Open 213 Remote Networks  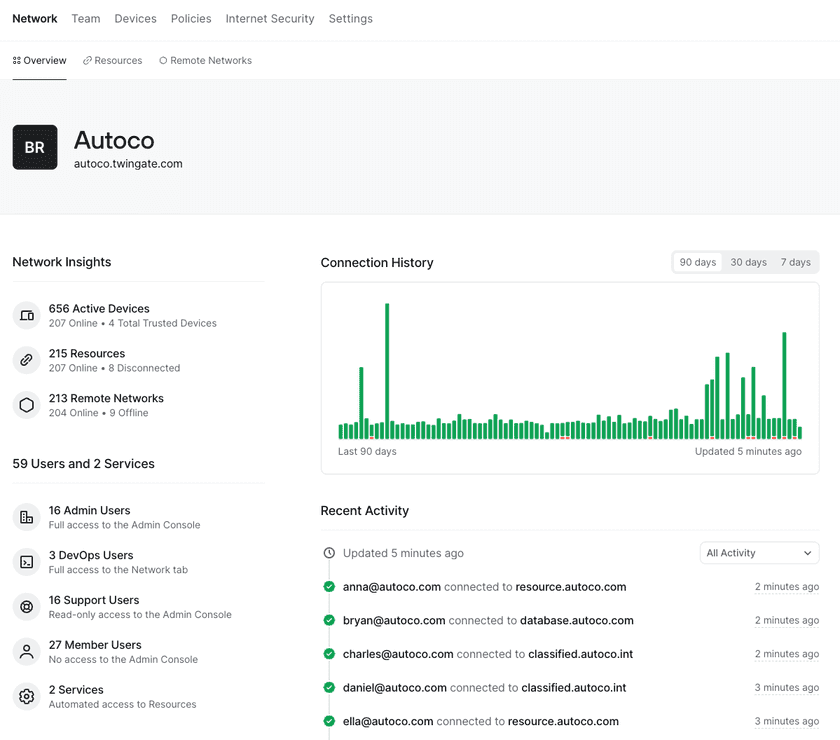106,398
